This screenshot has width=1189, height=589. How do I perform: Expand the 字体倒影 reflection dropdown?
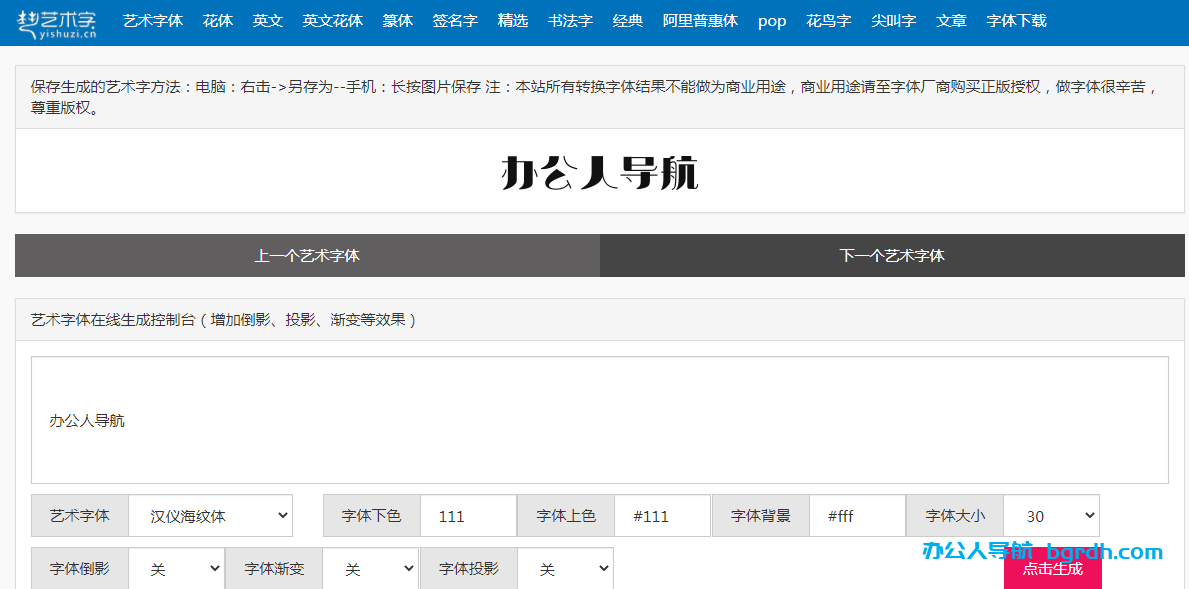[176, 567]
